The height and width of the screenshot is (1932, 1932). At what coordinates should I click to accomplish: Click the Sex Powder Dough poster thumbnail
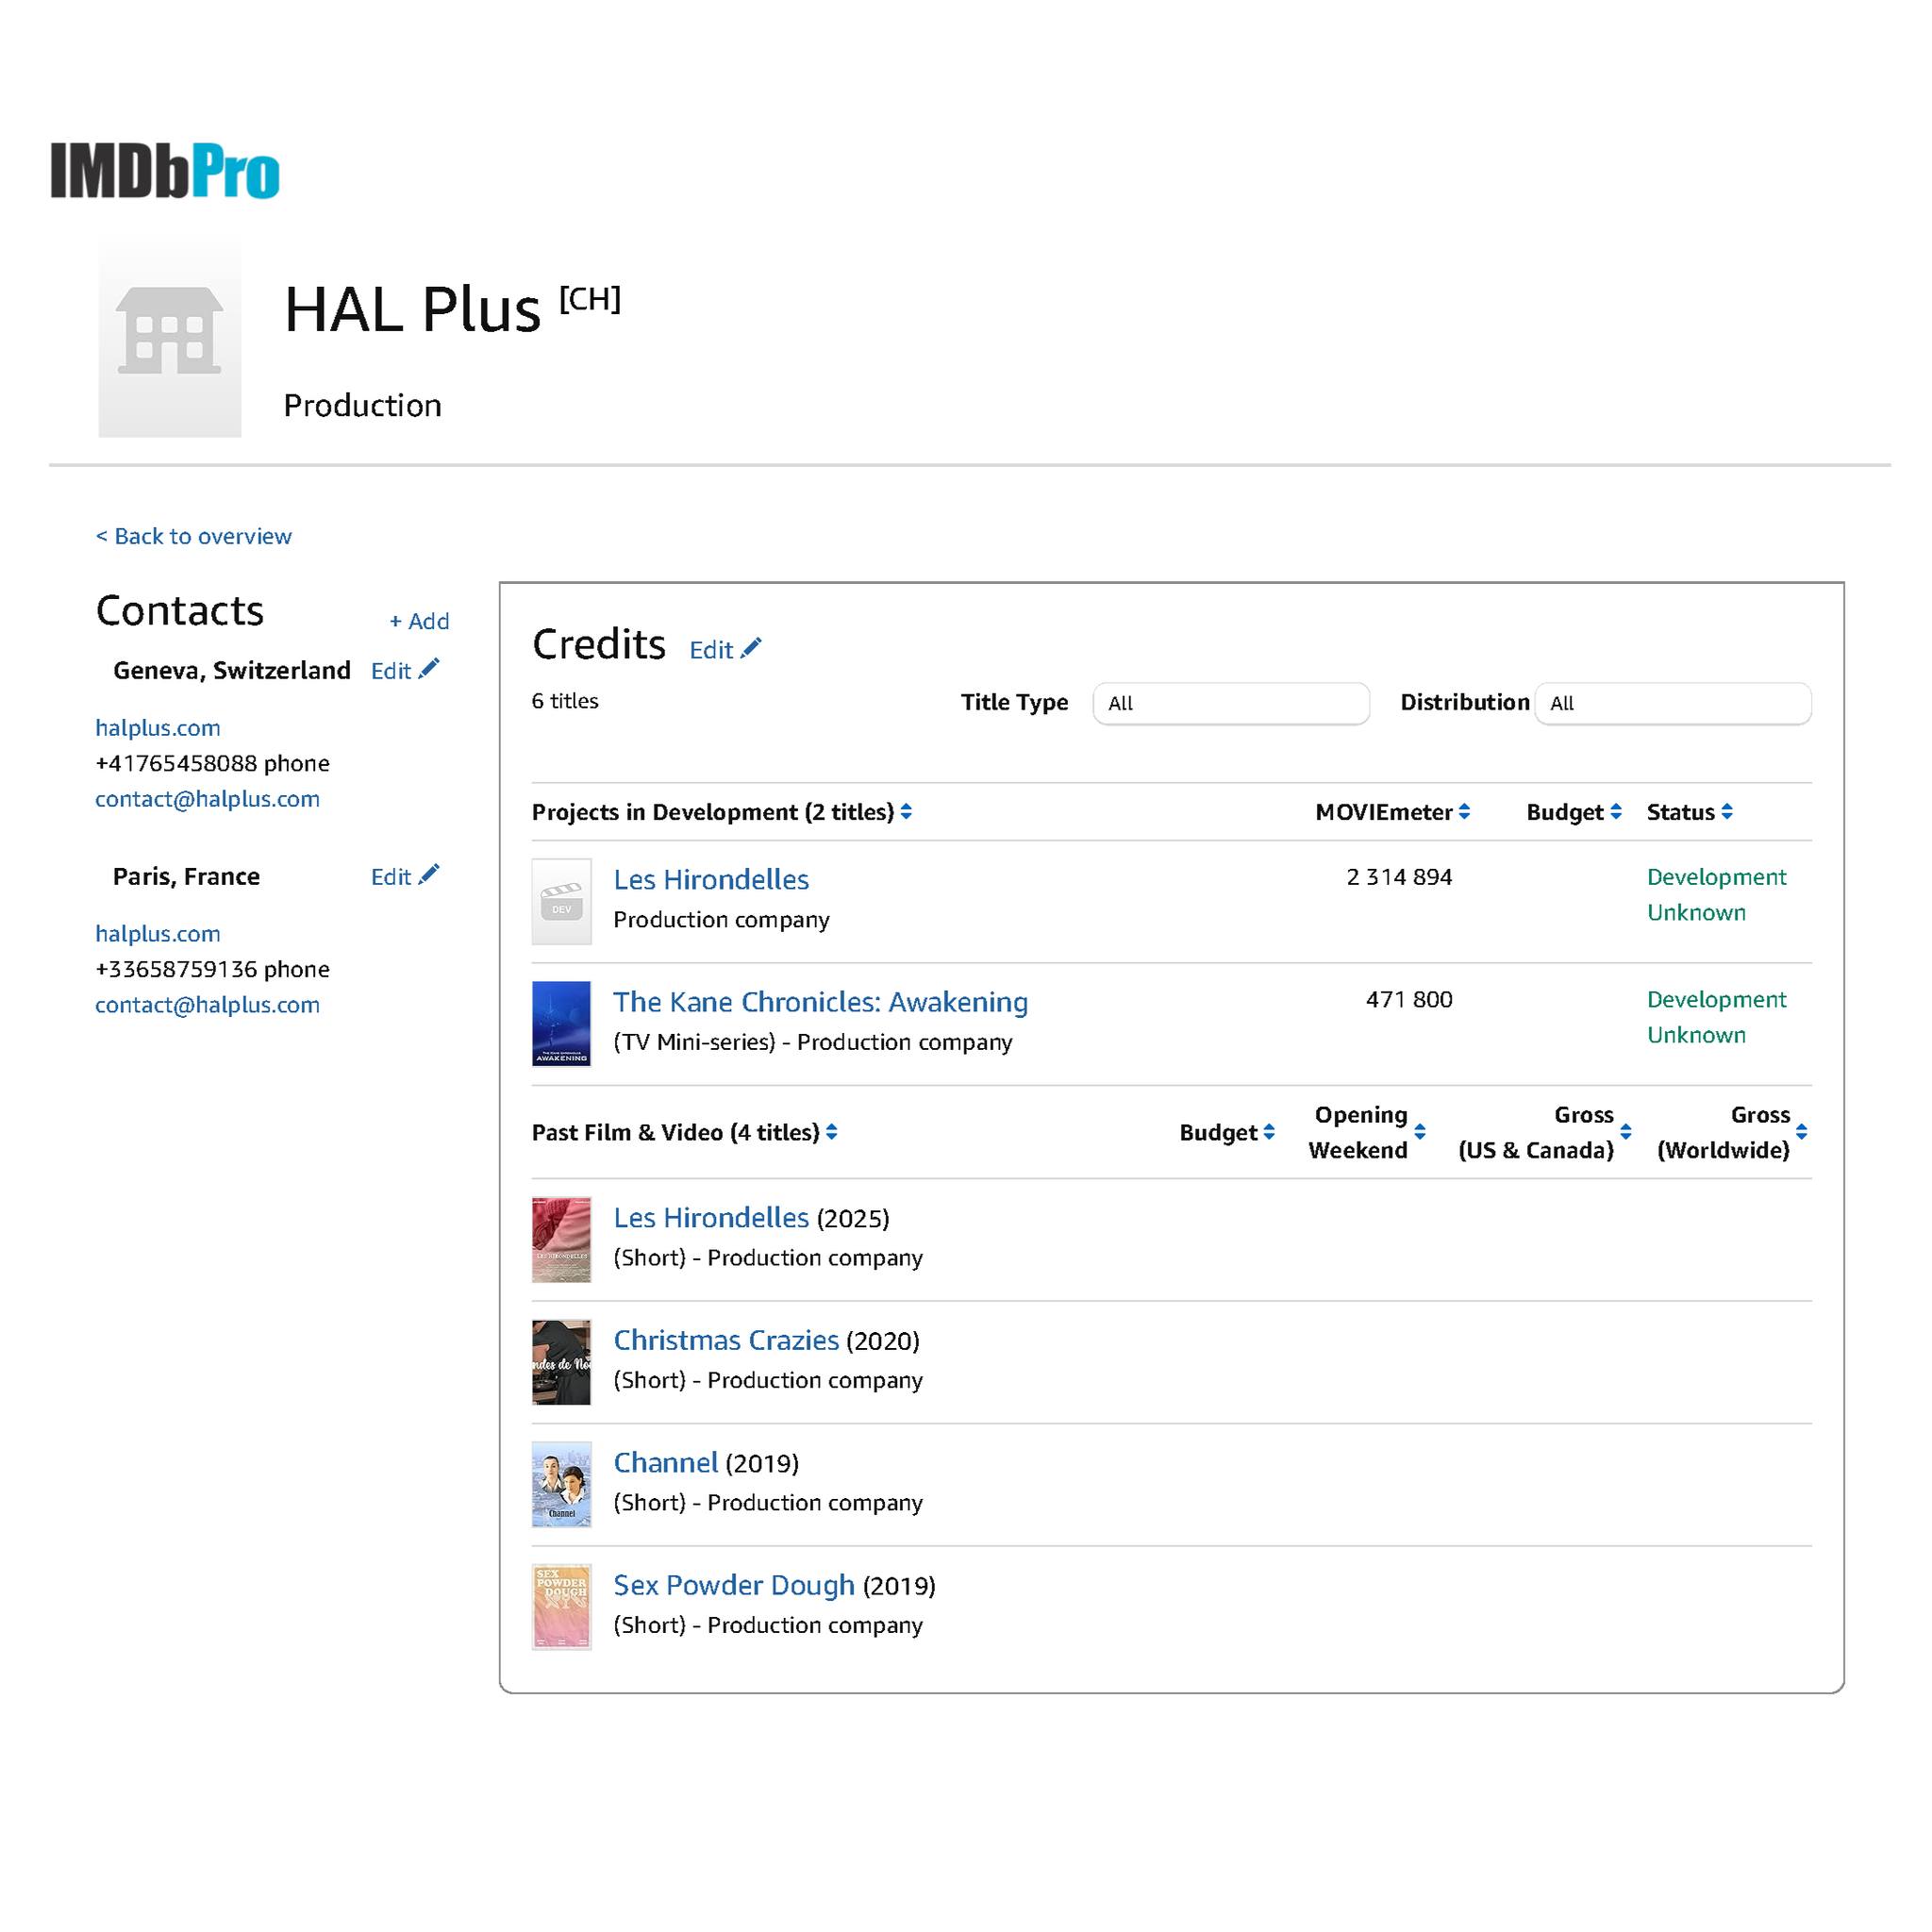561,1607
